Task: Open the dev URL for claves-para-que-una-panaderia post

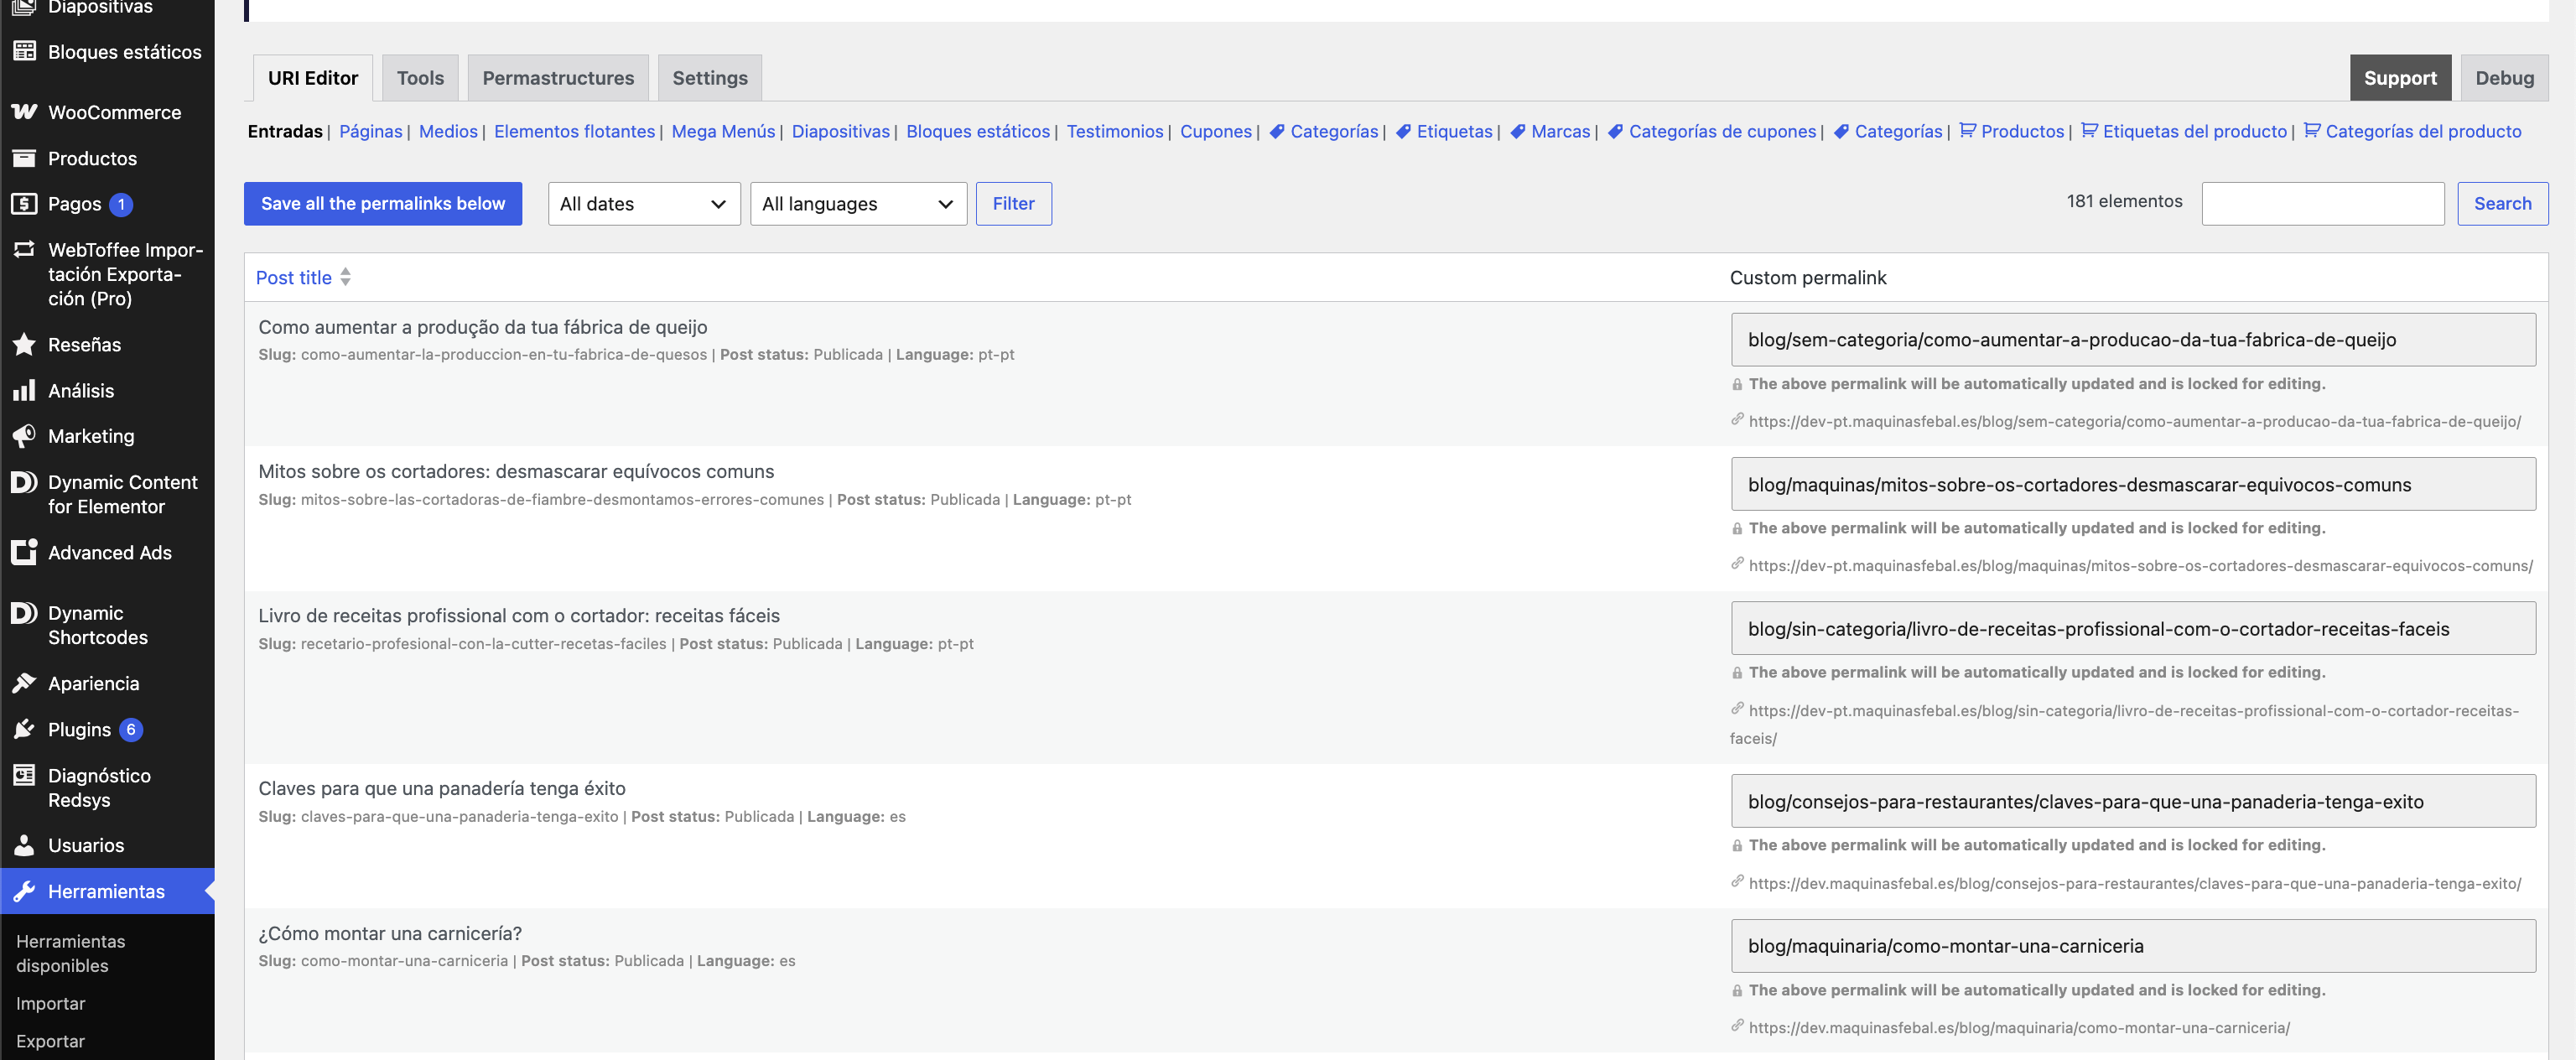Action: tap(2134, 884)
